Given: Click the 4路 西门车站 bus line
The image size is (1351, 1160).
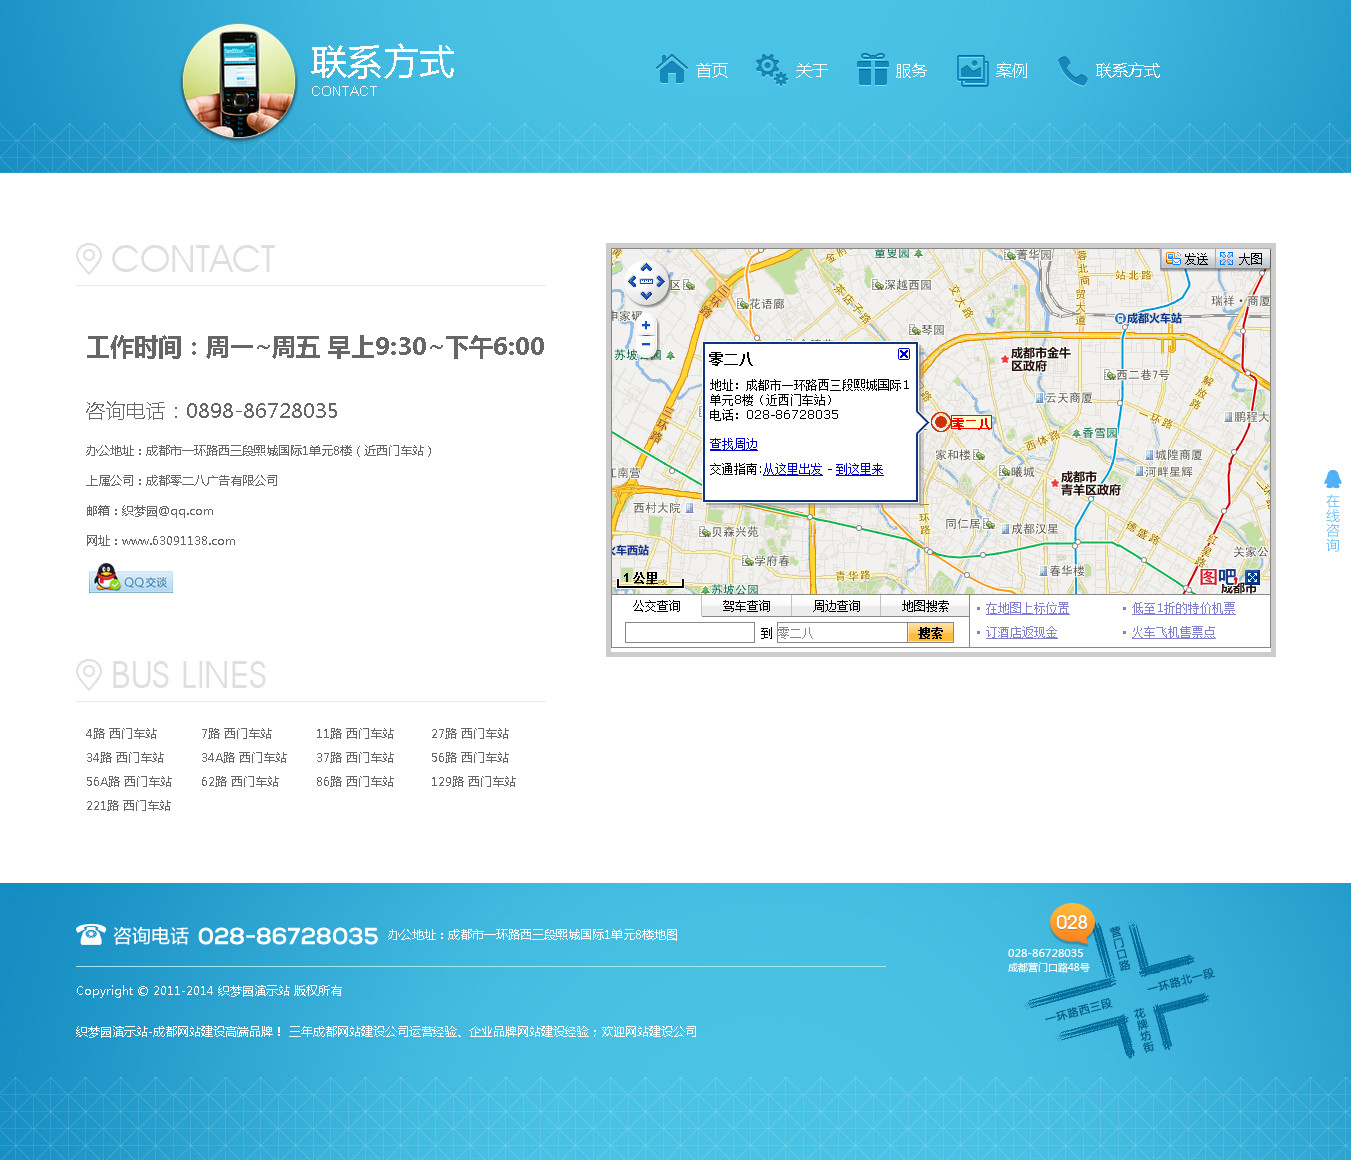Looking at the screenshot, I should [121, 734].
